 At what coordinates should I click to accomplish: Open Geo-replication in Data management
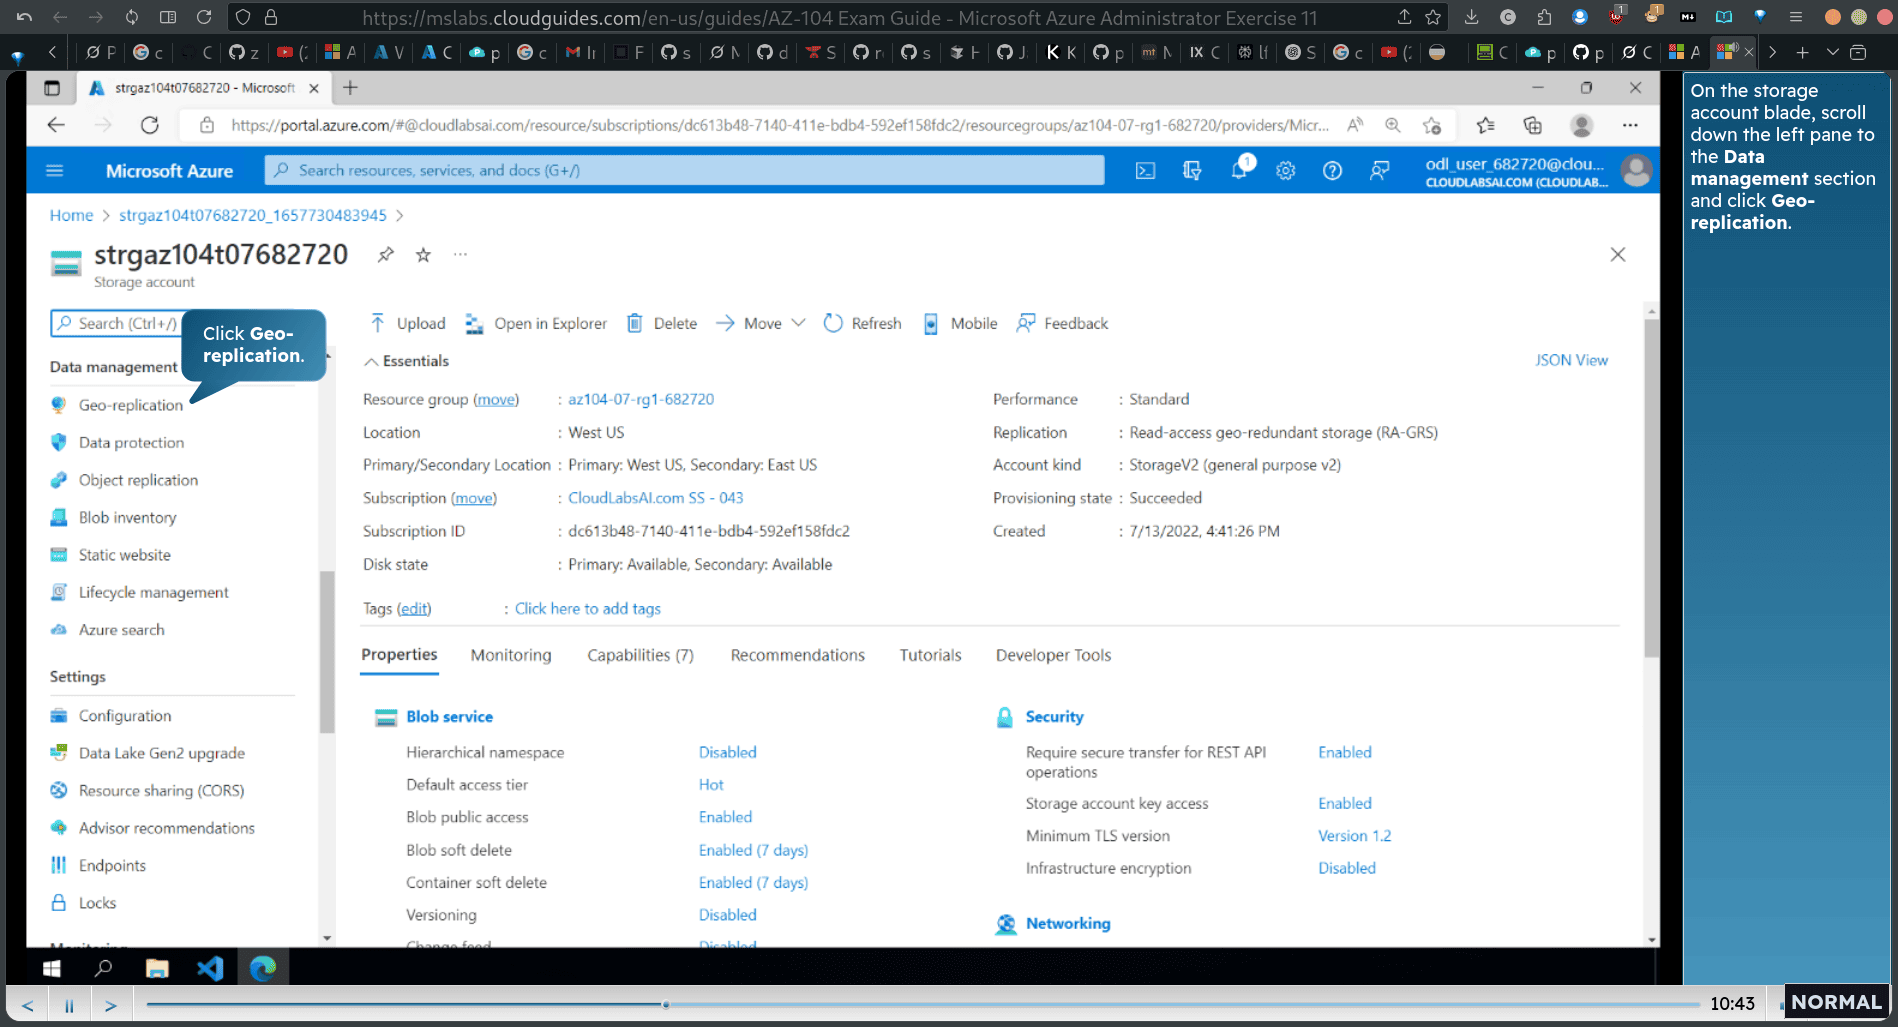130,405
